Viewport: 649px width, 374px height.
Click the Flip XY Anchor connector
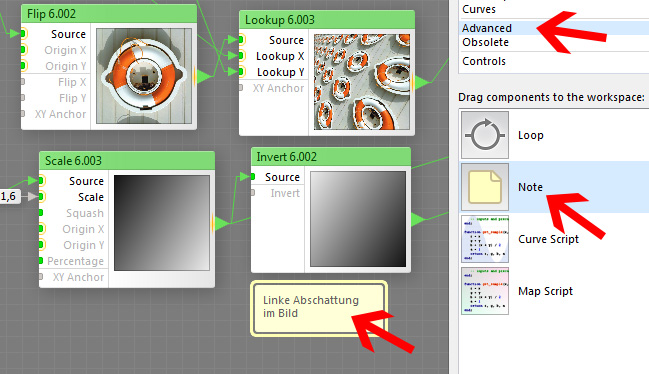point(23,114)
